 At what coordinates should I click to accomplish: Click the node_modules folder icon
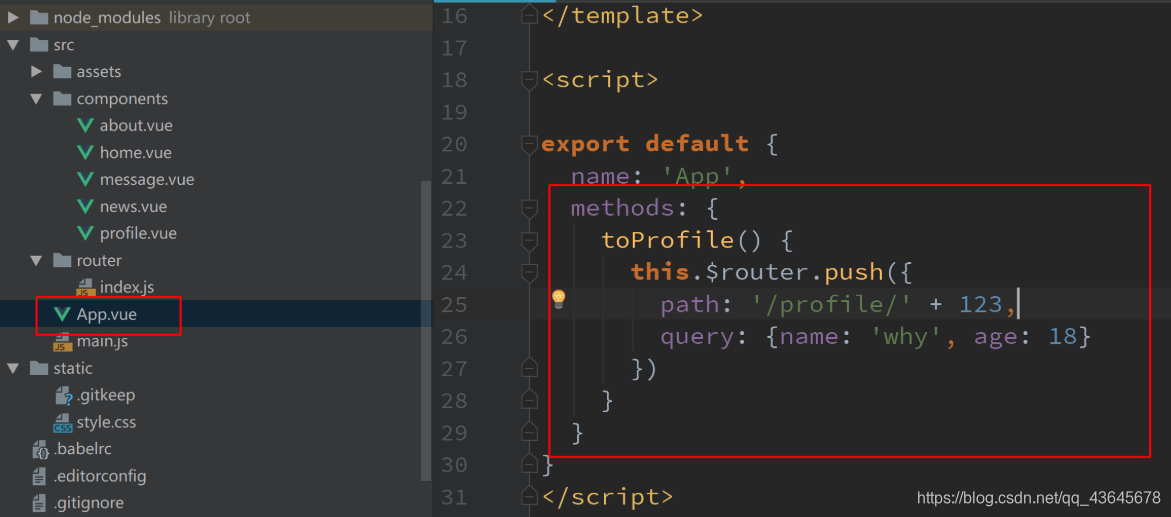coord(39,17)
